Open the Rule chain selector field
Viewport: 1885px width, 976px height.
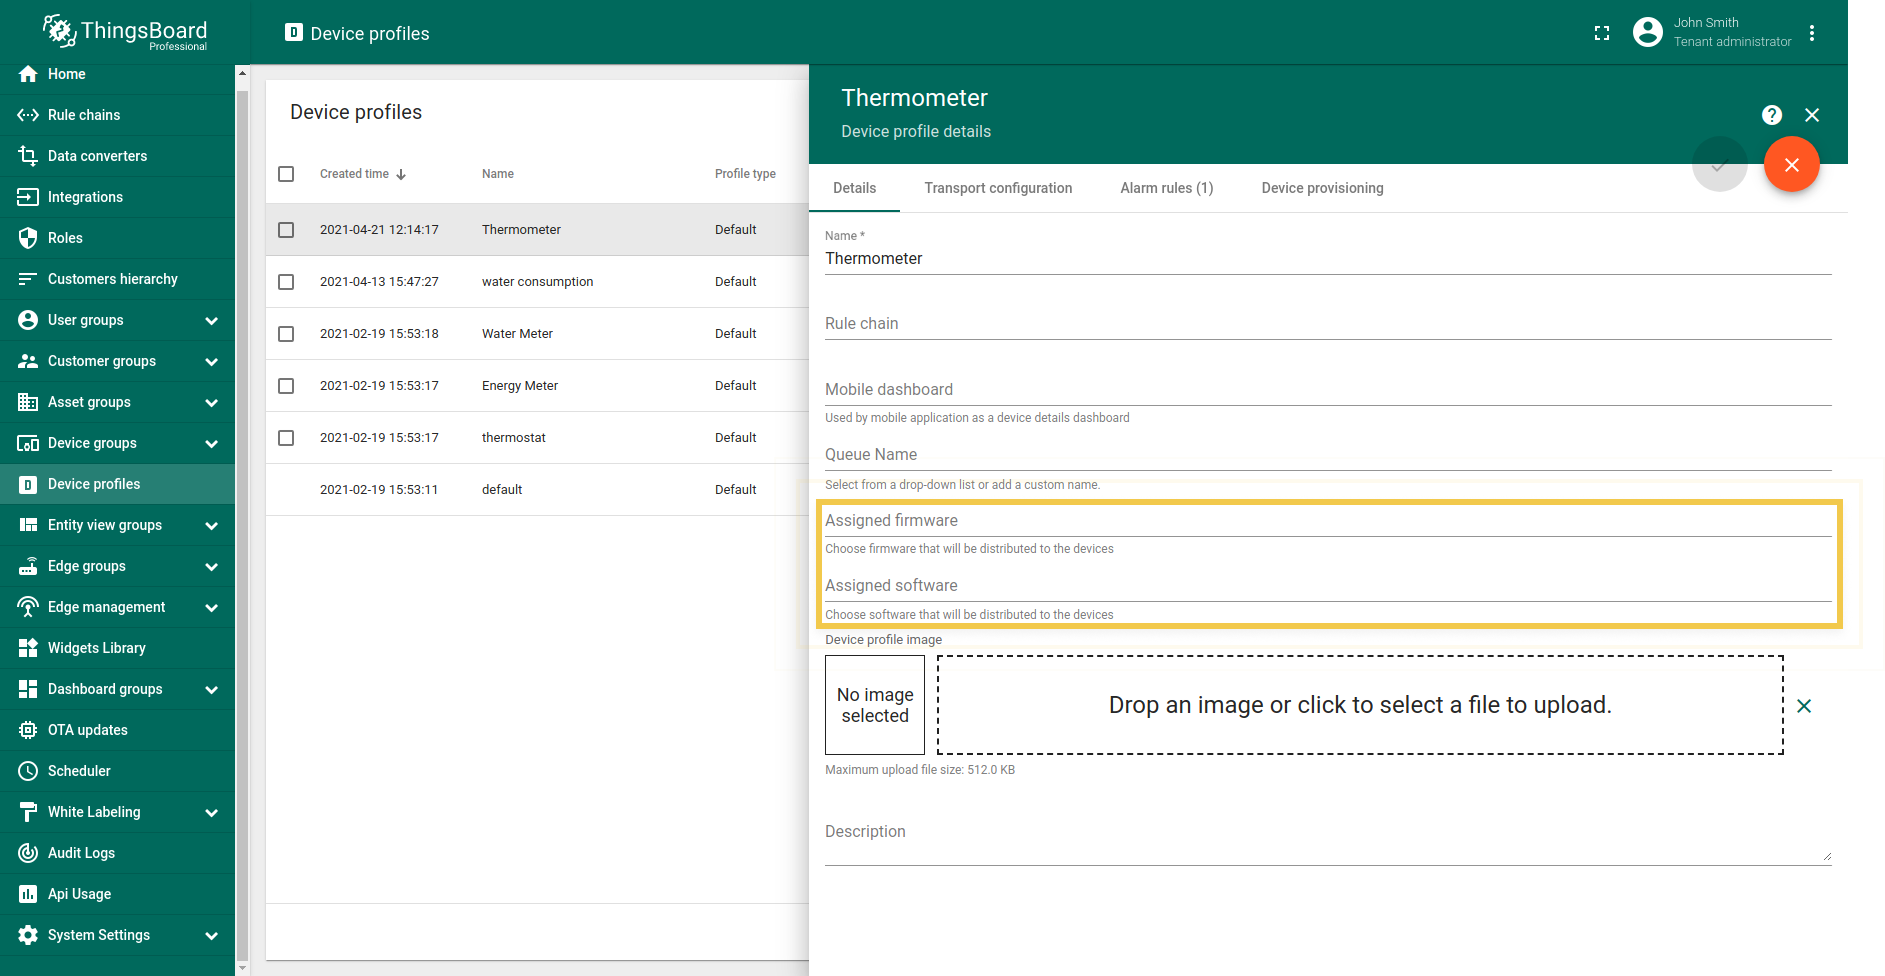coord(1328,324)
